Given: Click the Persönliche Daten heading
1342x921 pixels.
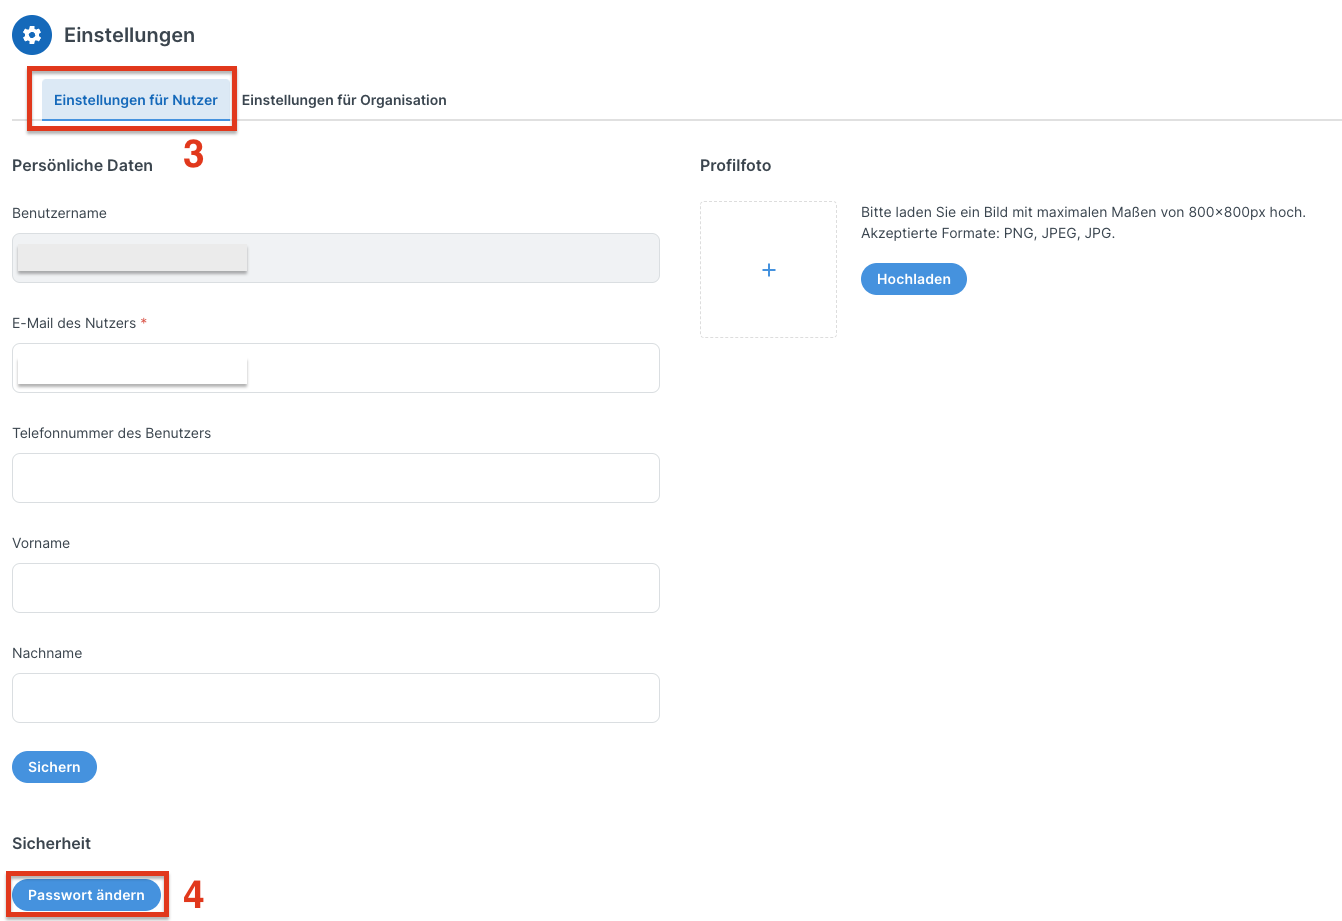Looking at the screenshot, I should pos(82,166).
